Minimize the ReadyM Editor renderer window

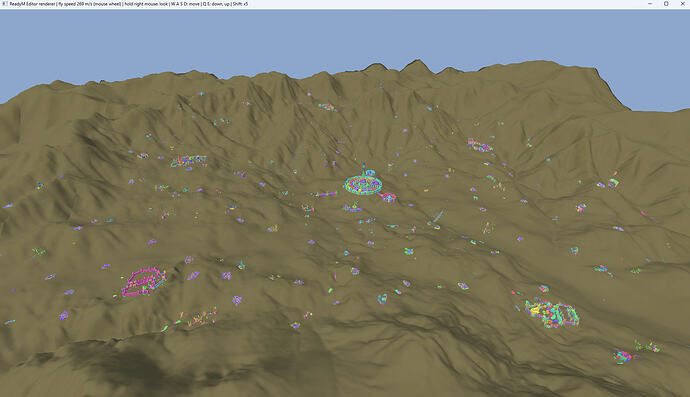pos(650,4)
